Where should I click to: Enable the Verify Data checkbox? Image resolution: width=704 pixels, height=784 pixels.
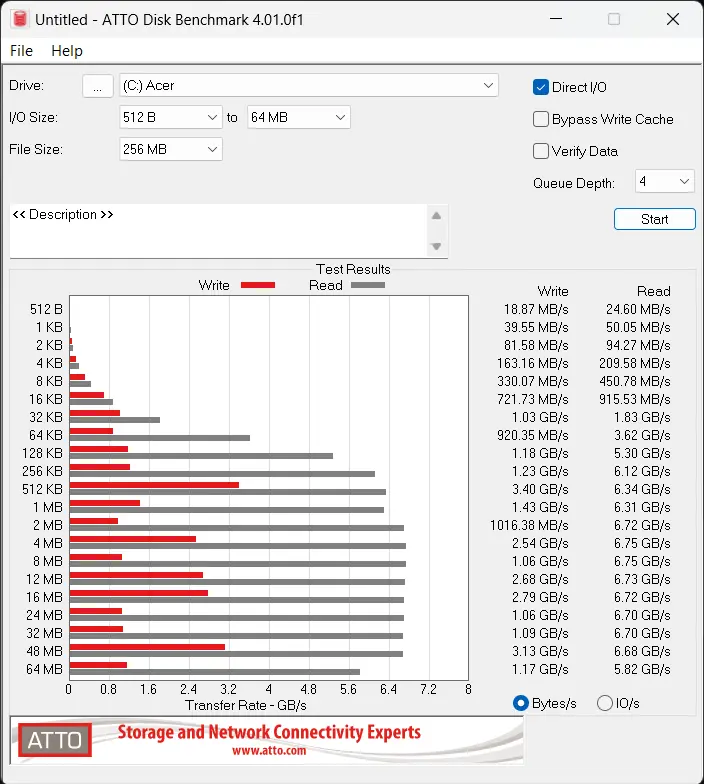(x=540, y=152)
